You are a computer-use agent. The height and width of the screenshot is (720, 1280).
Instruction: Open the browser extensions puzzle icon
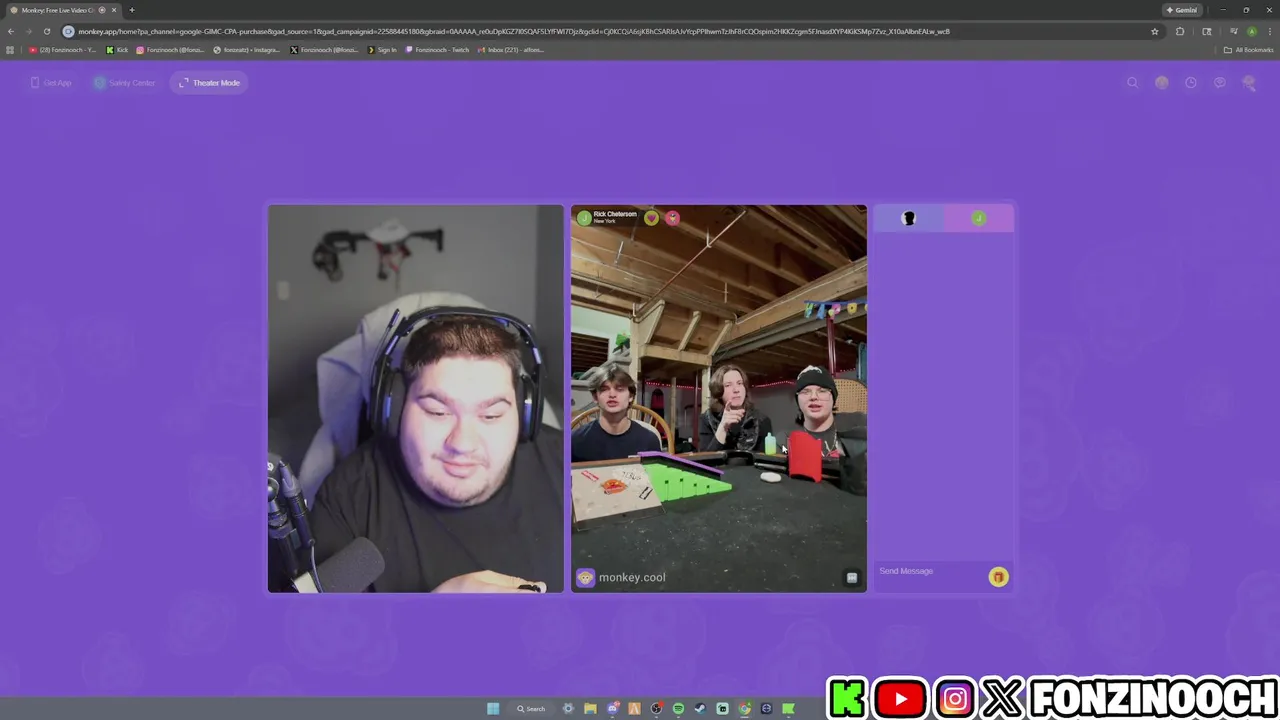pyautogui.click(x=1180, y=31)
